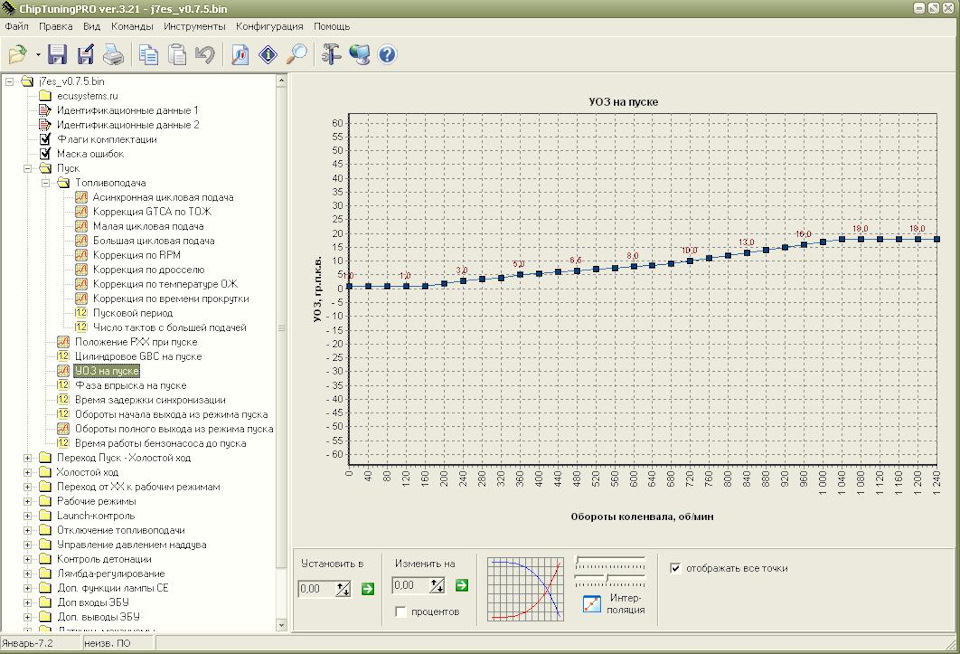Select Фаза впрыска на пуске
The height and width of the screenshot is (654, 960).
[130, 386]
